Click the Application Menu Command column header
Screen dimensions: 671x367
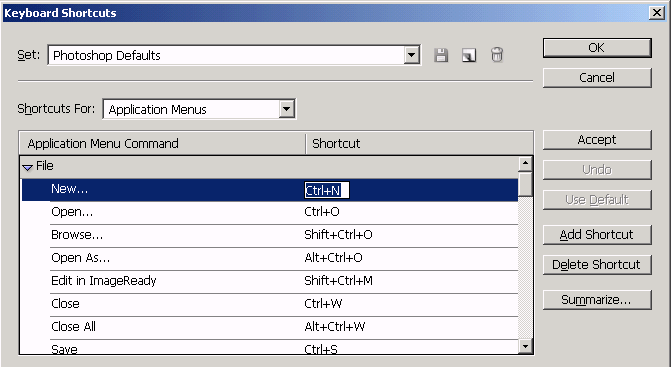coord(162,144)
